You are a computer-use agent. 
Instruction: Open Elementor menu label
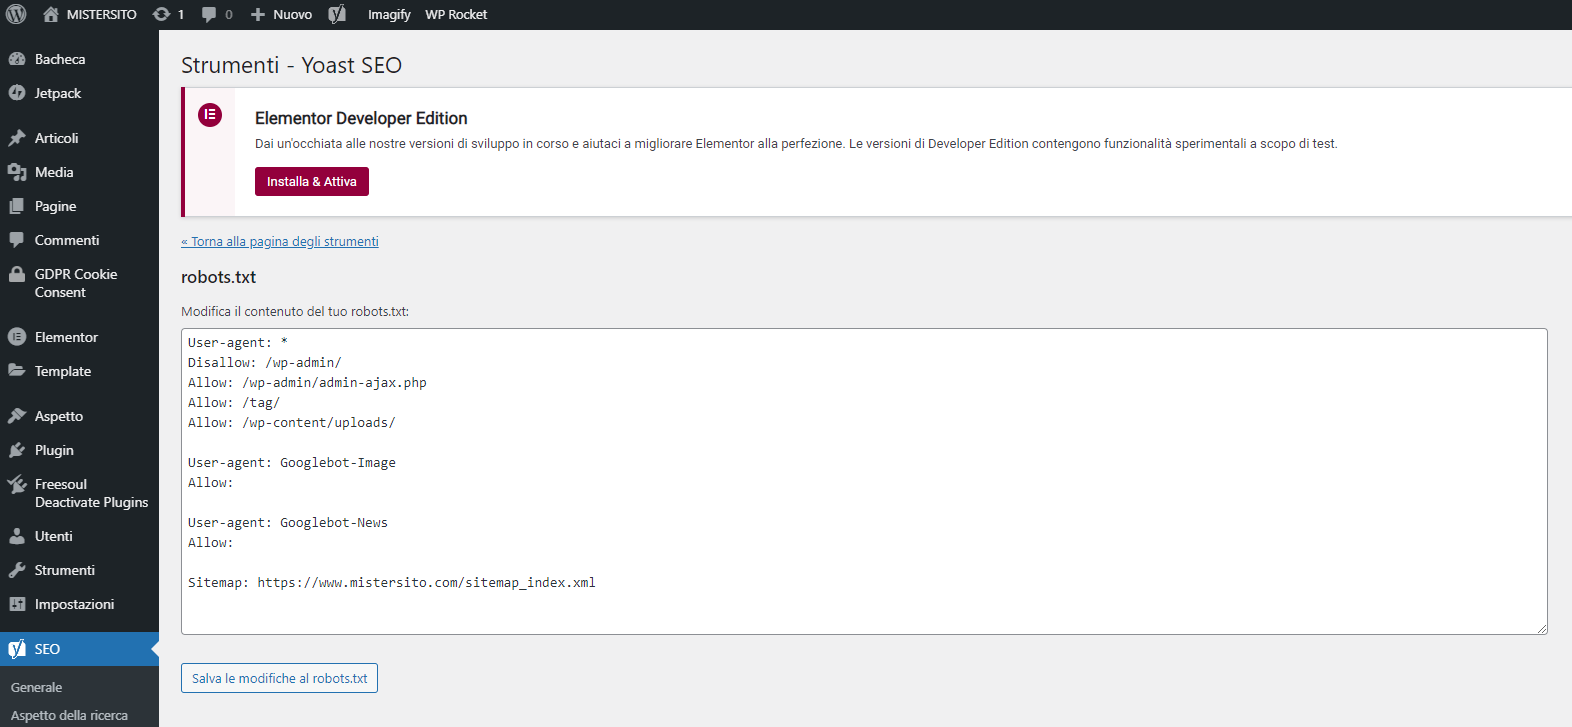pyautogui.click(x=66, y=337)
